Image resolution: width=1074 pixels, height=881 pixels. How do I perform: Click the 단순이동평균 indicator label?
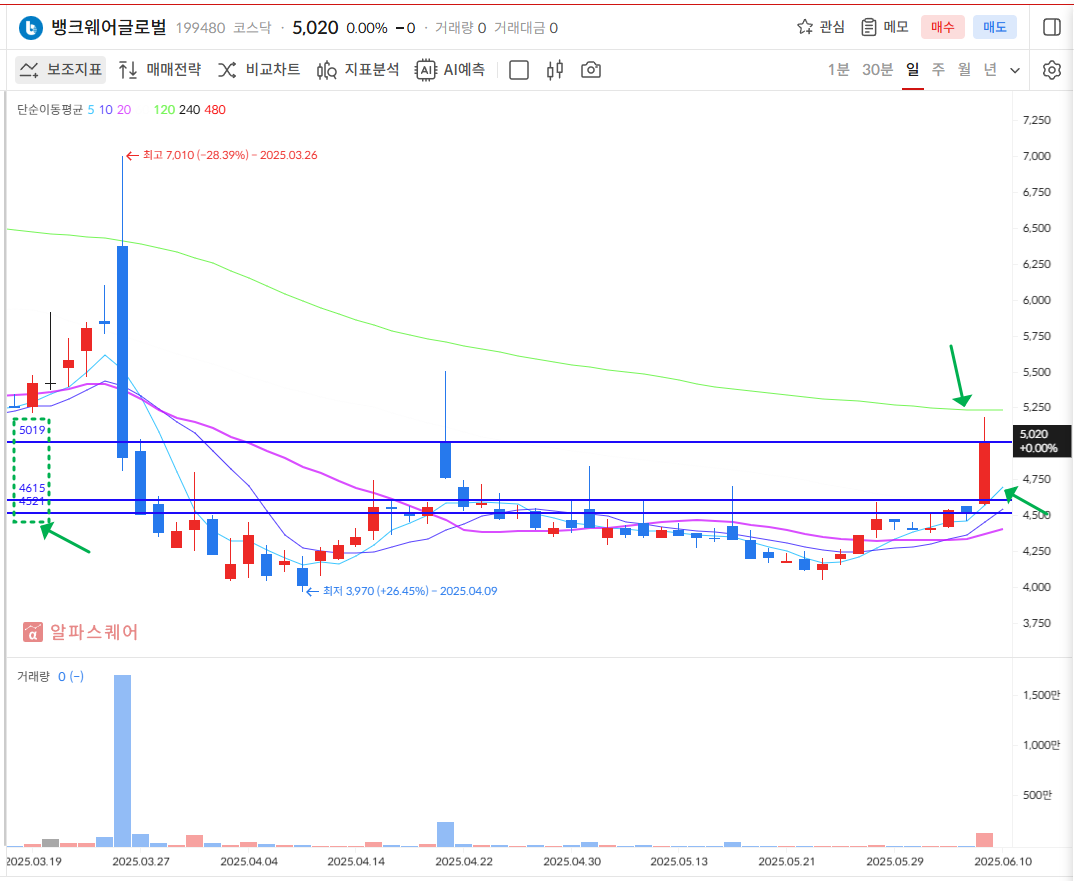(50, 110)
